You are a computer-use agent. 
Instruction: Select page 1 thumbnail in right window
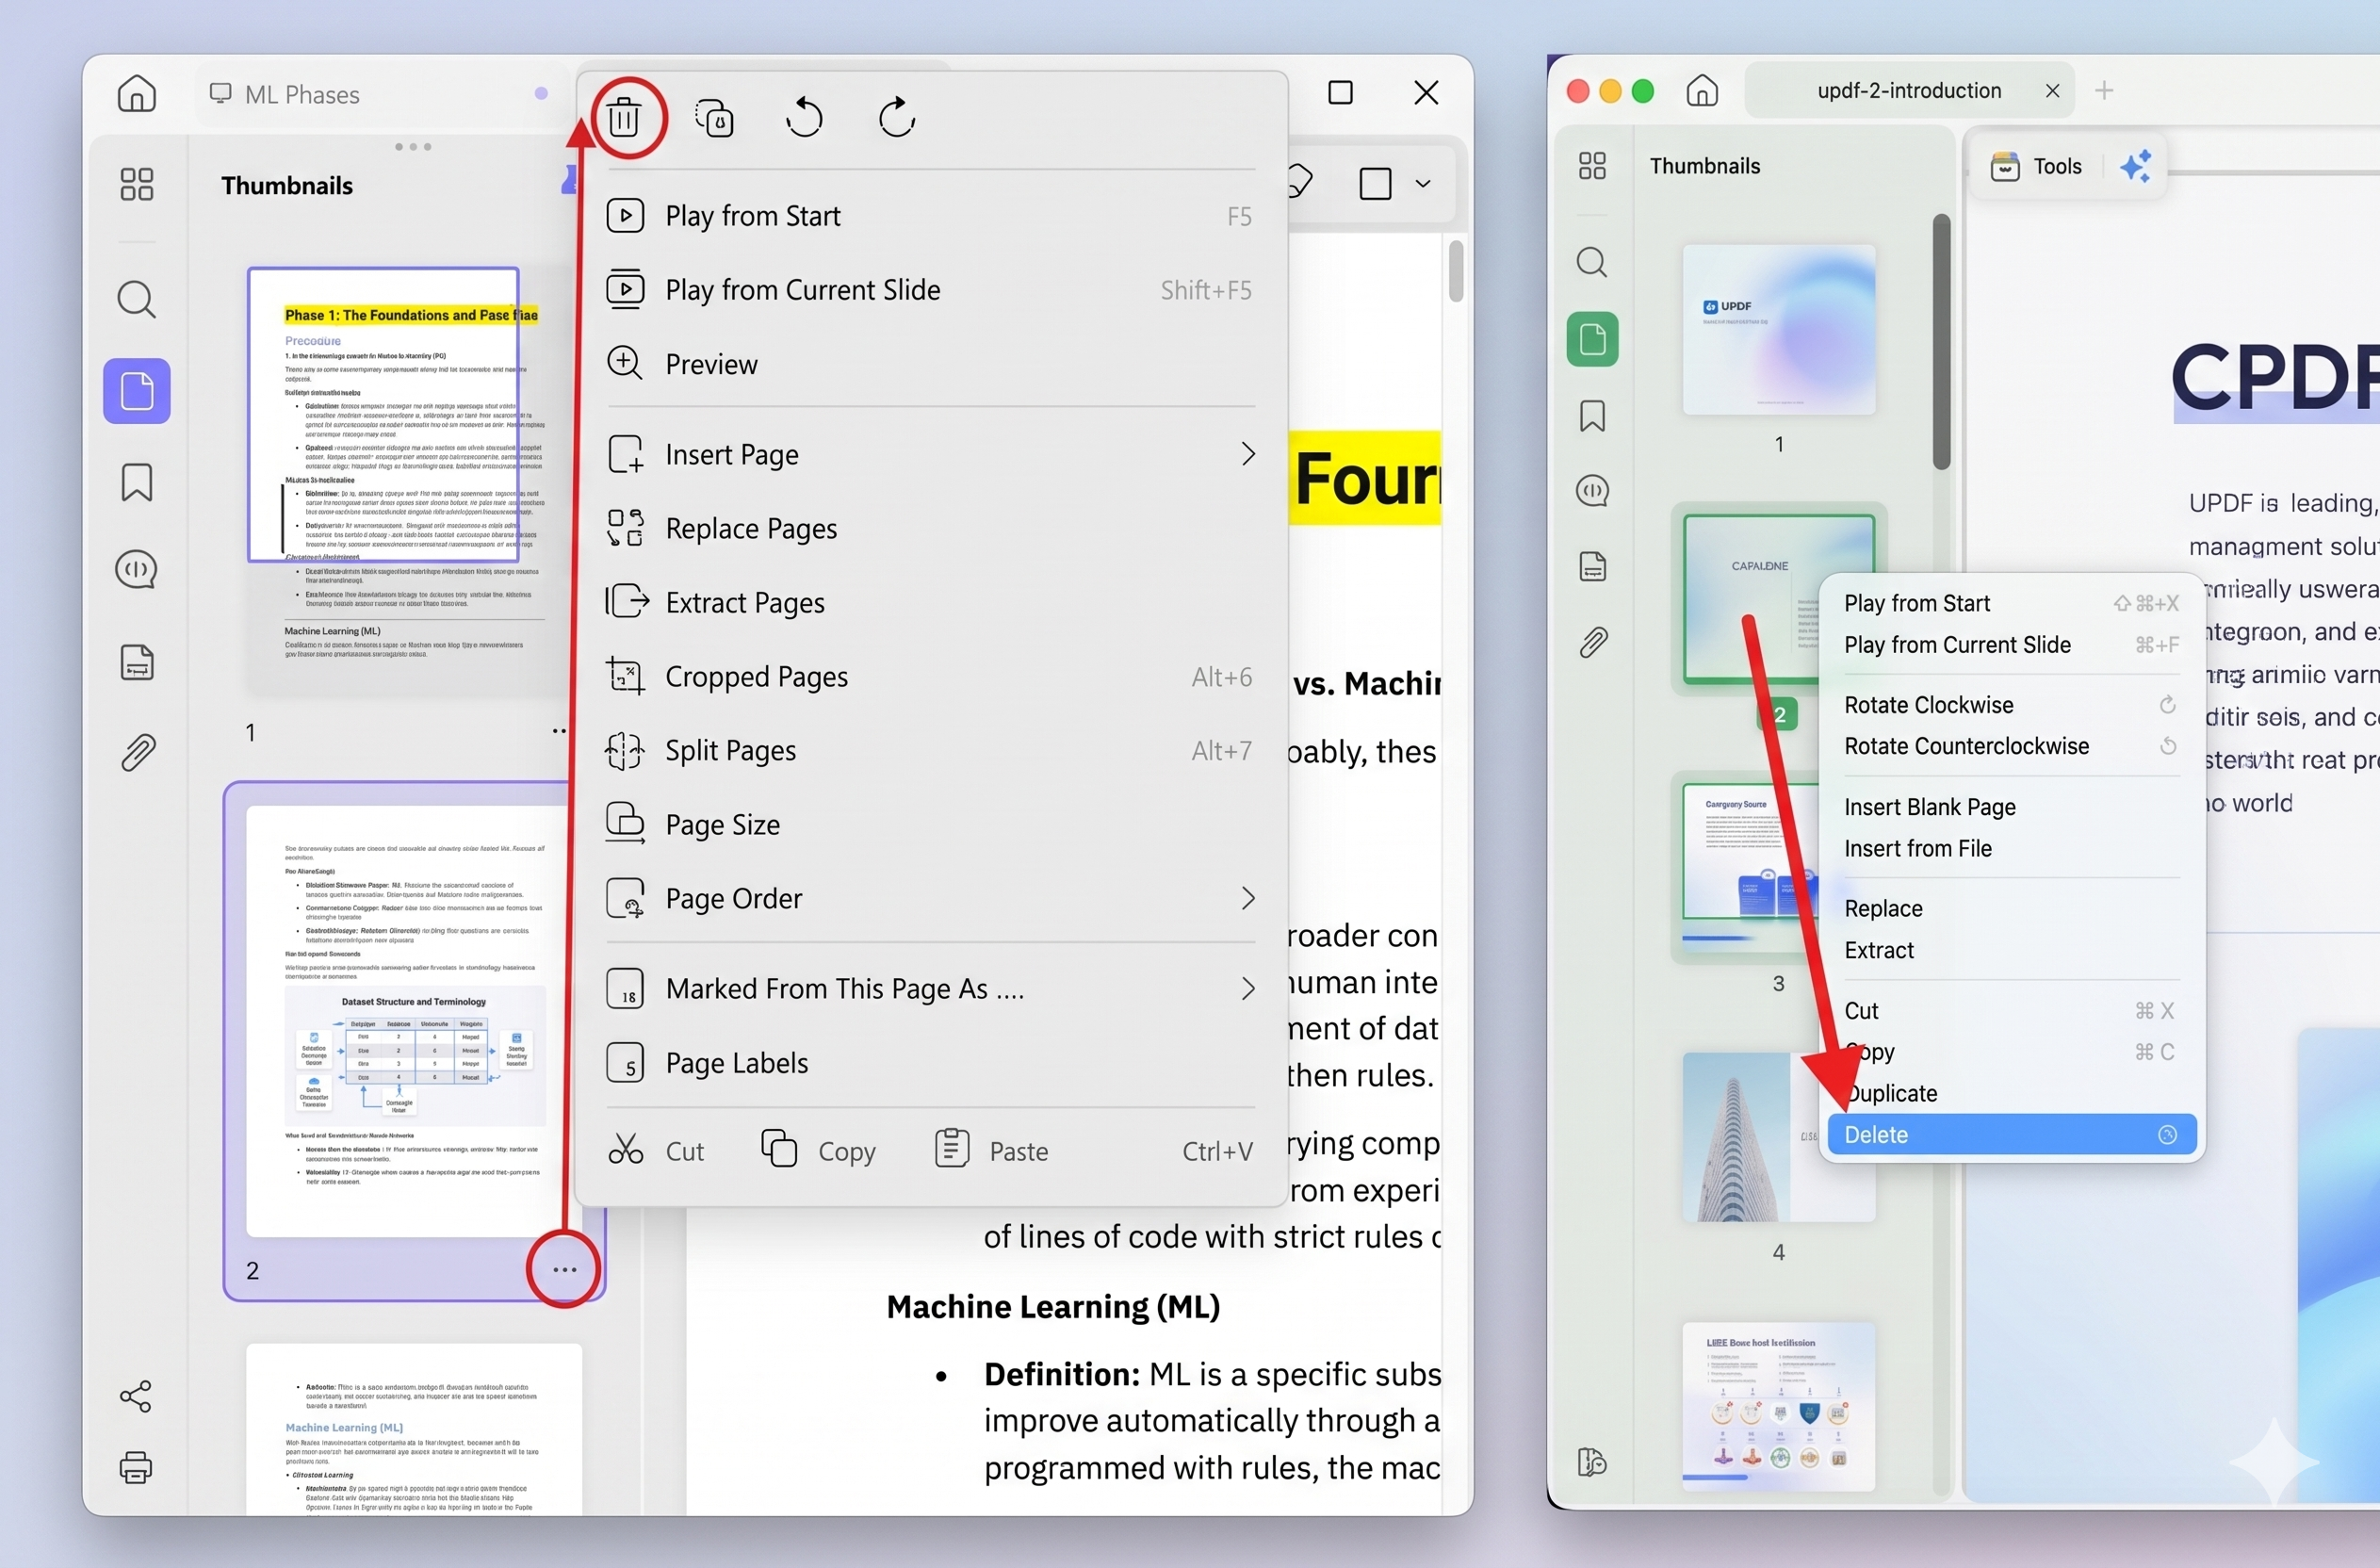[x=1778, y=329]
